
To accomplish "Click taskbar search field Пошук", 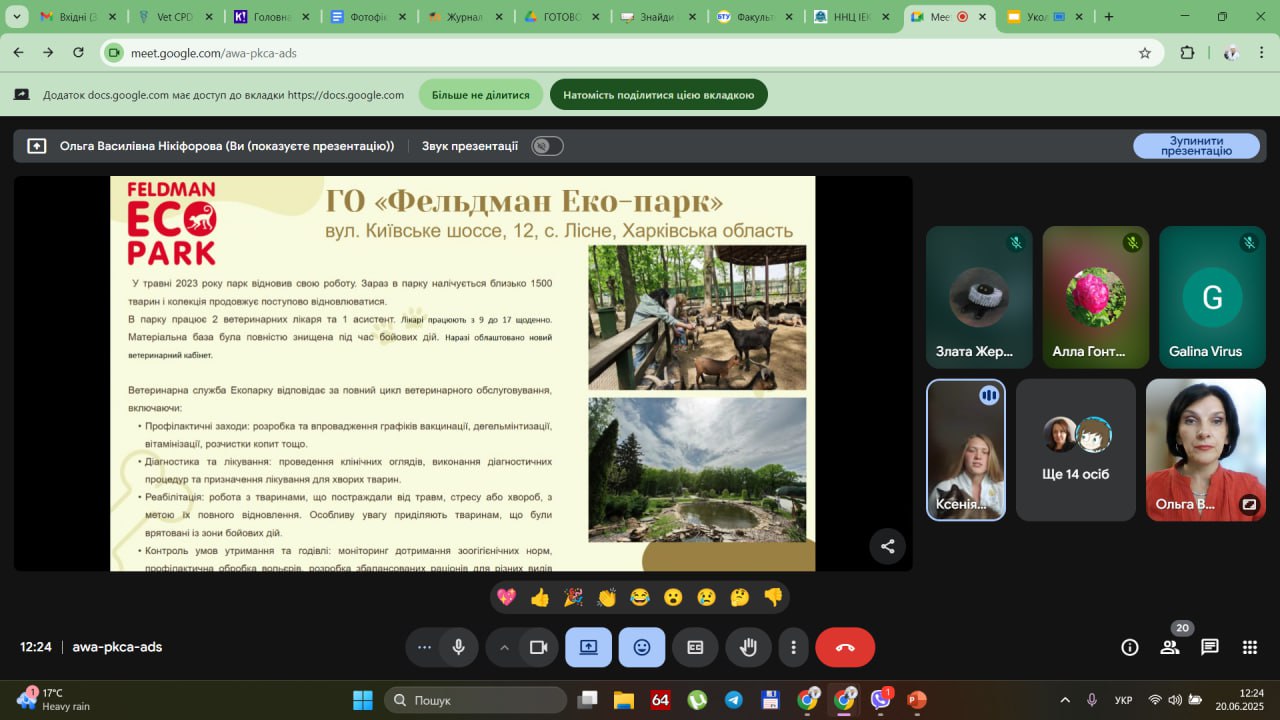I will [x=475, y=700].
